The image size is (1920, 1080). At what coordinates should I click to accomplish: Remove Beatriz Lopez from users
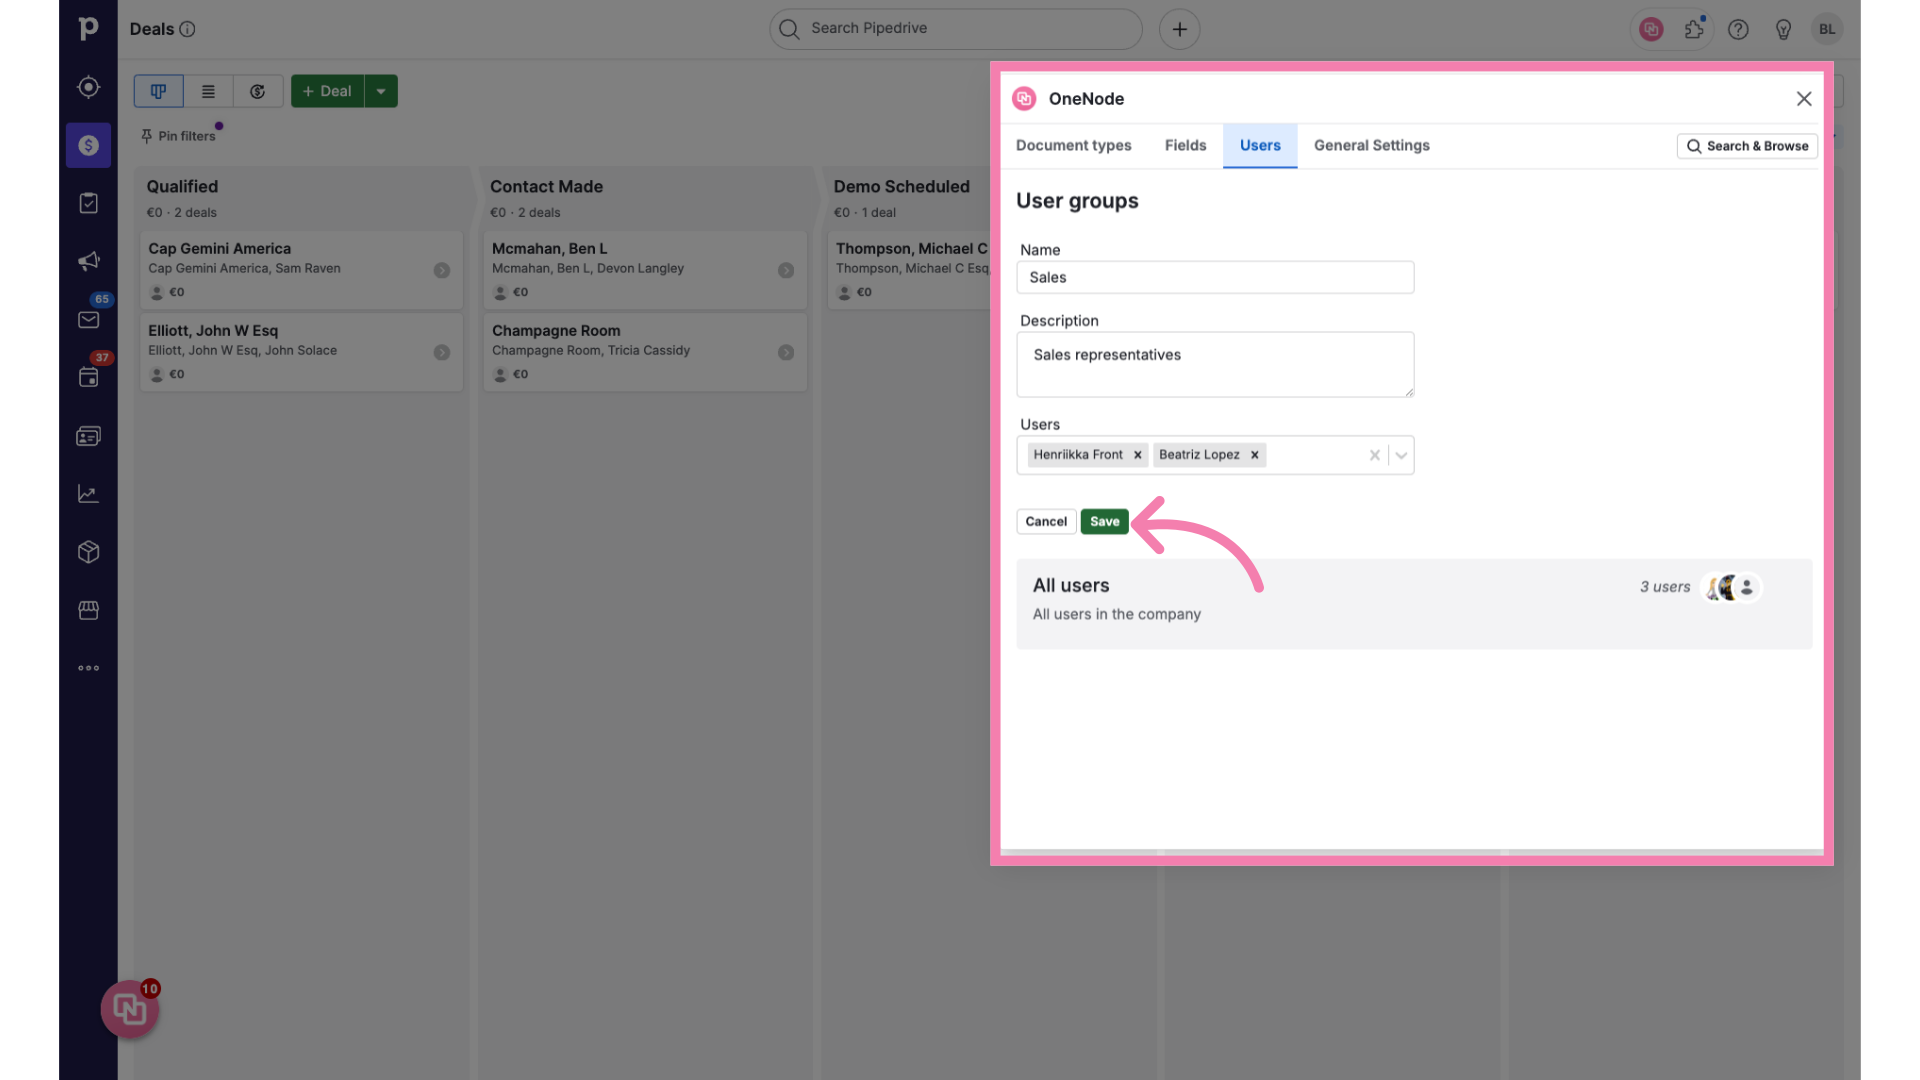pyautogui.click(x=1254, y=455)
